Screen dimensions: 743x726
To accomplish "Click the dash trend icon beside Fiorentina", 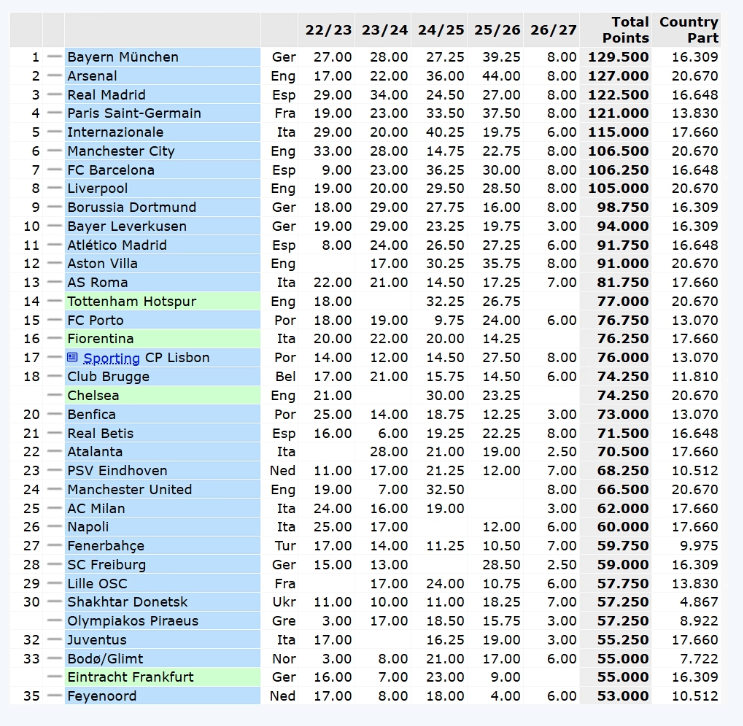I will (54, 339).
